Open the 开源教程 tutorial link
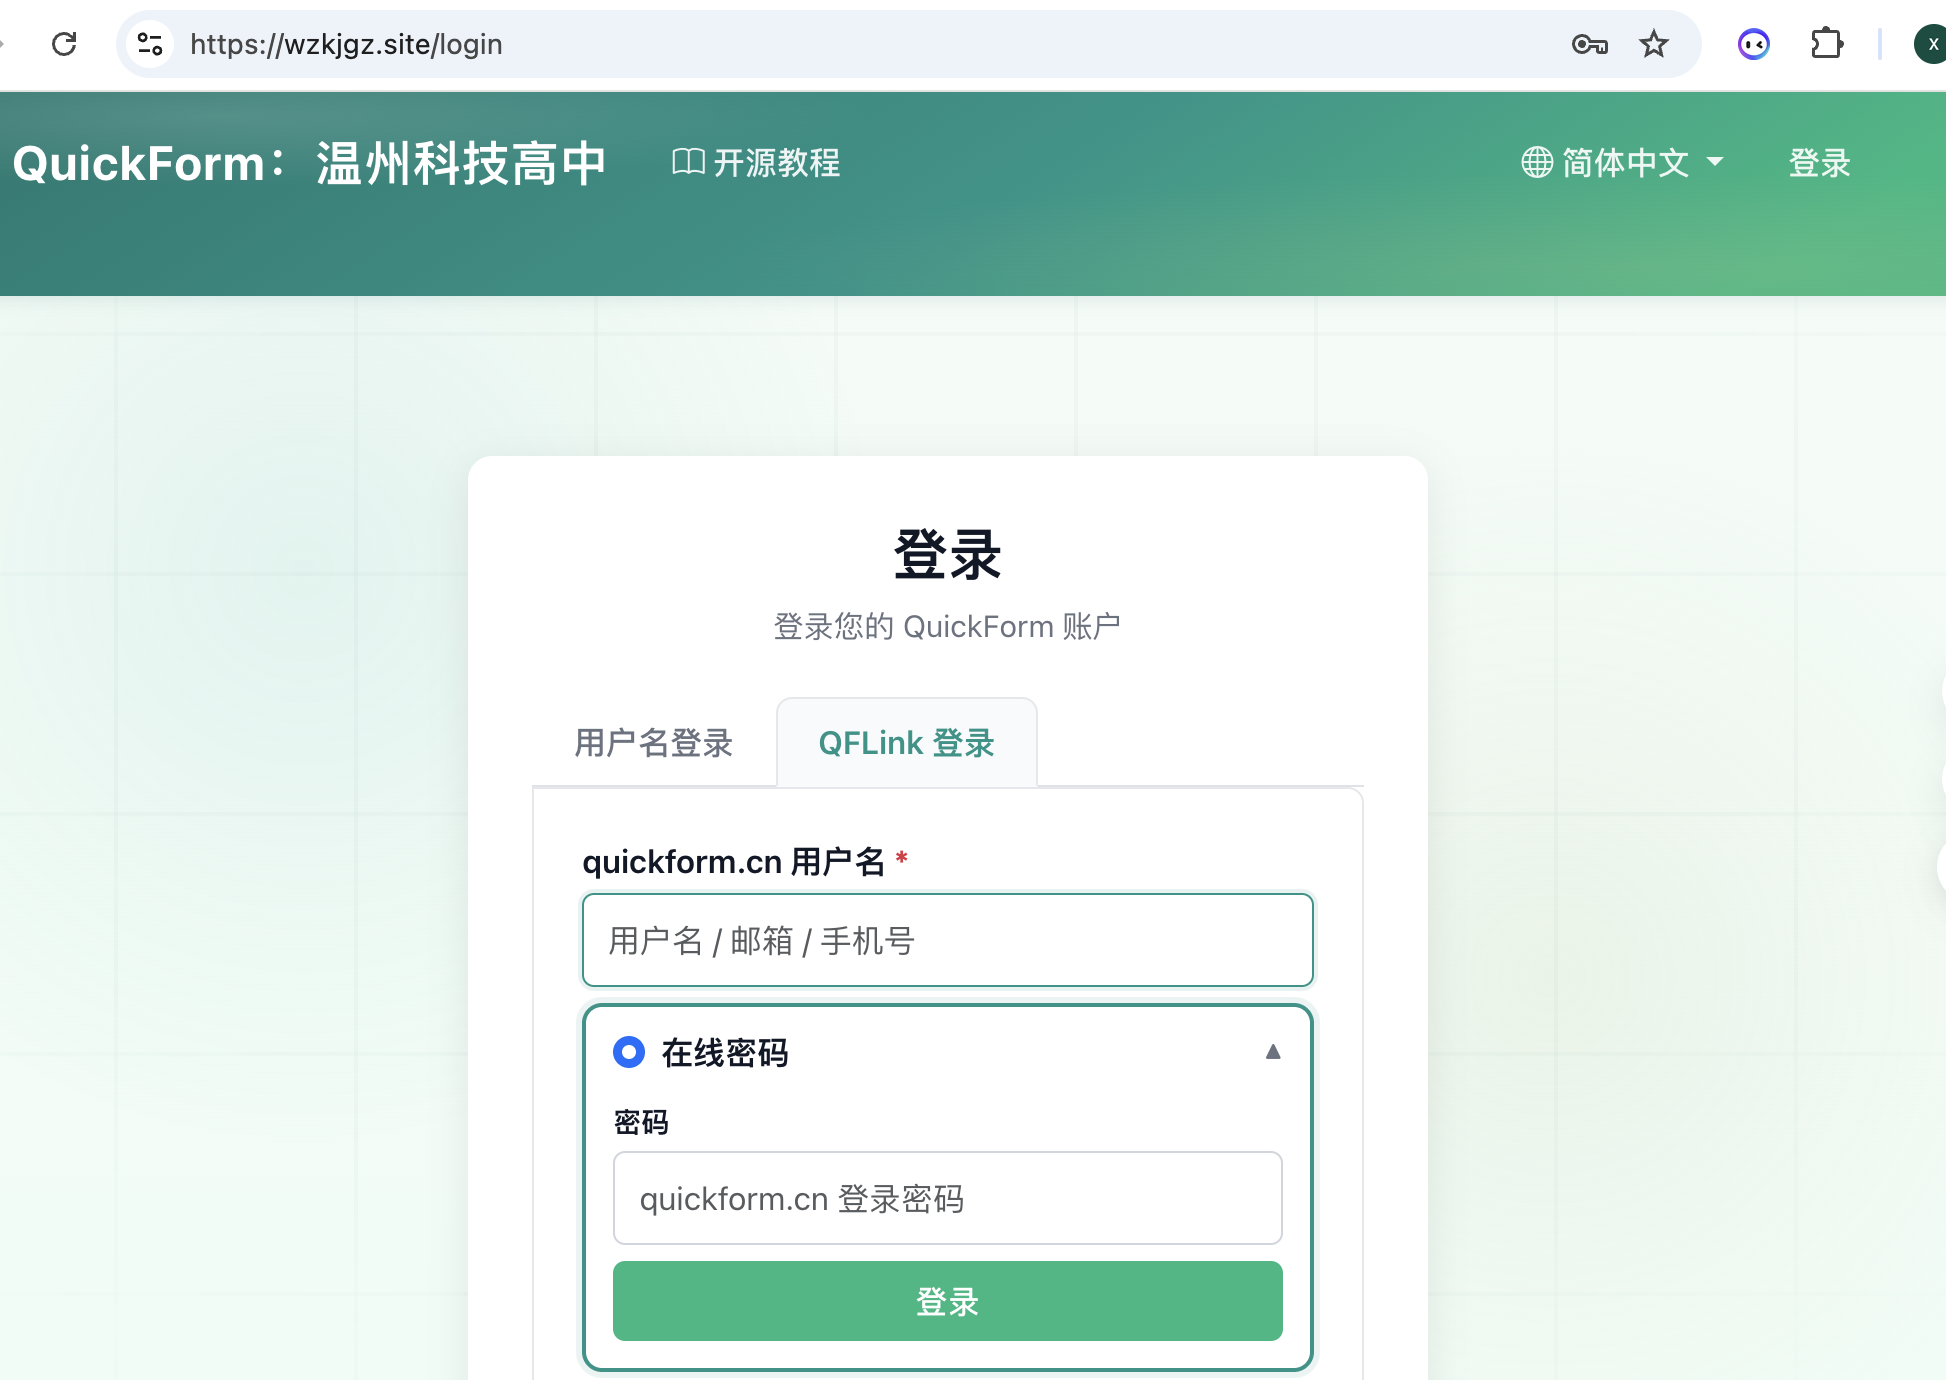Viewport: 1946px width, 1380px height. (756, 162)
